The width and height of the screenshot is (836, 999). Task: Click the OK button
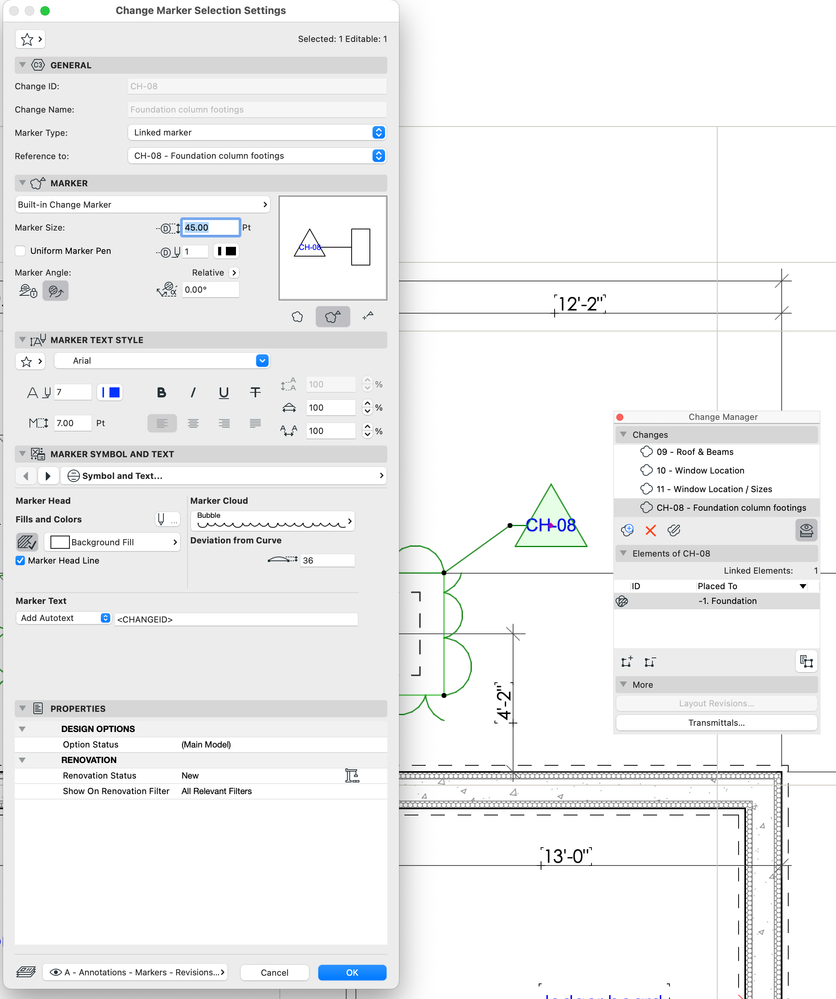(x=352, y=972)
